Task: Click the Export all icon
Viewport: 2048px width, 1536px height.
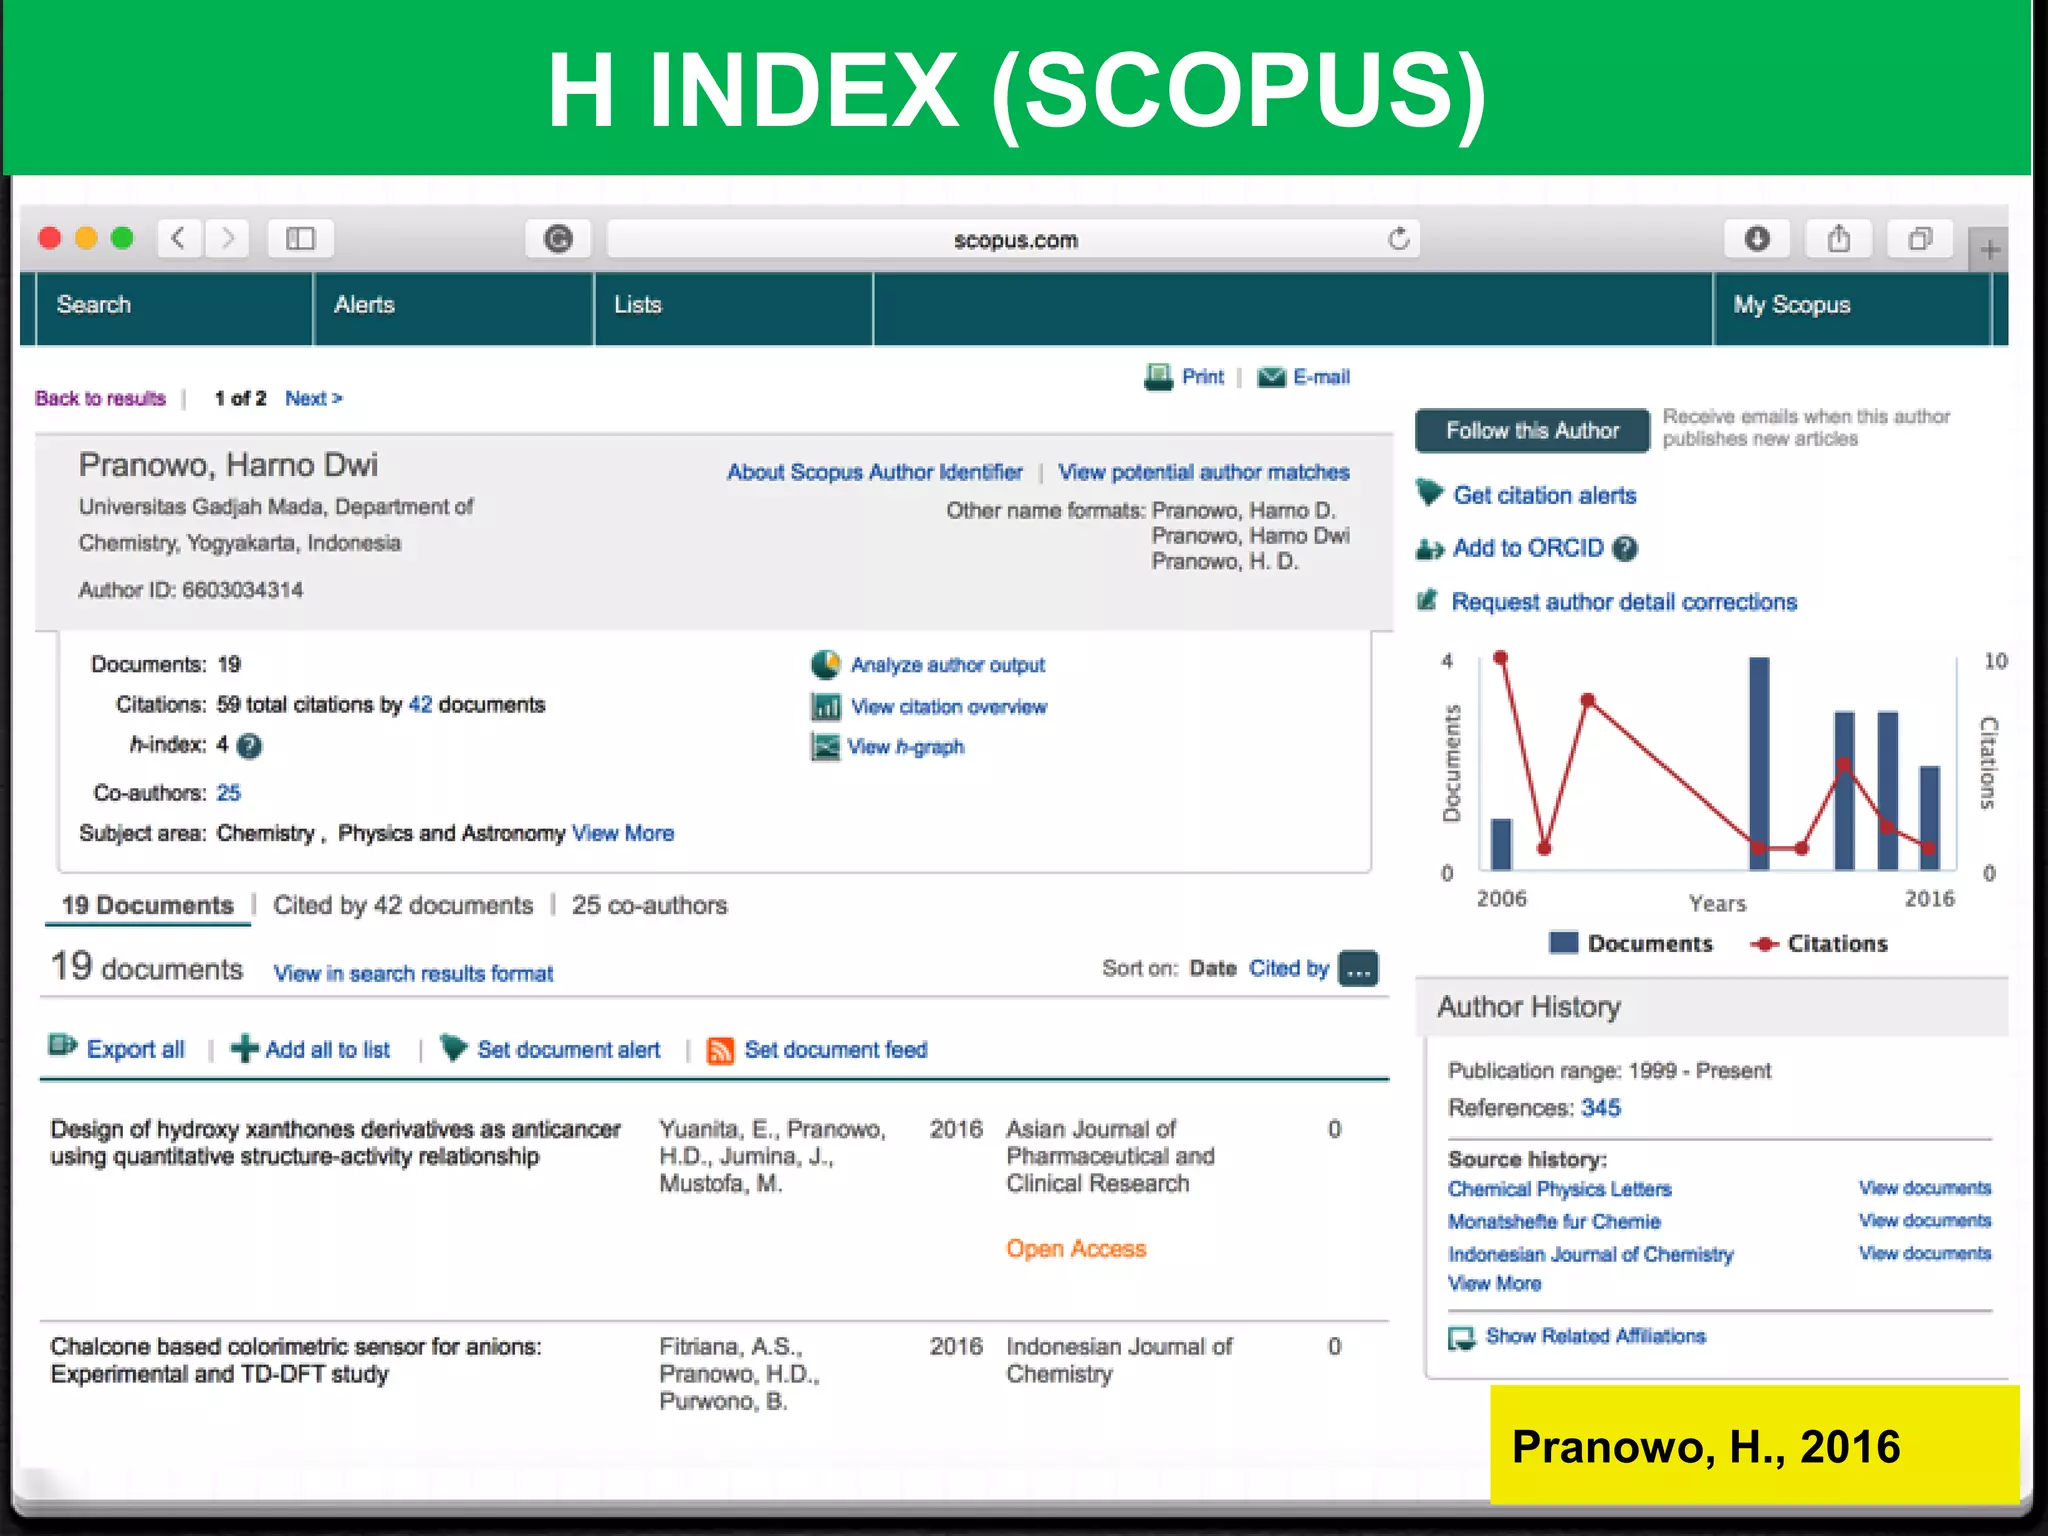Action: pyautogui.click(x=63, y=1046)
